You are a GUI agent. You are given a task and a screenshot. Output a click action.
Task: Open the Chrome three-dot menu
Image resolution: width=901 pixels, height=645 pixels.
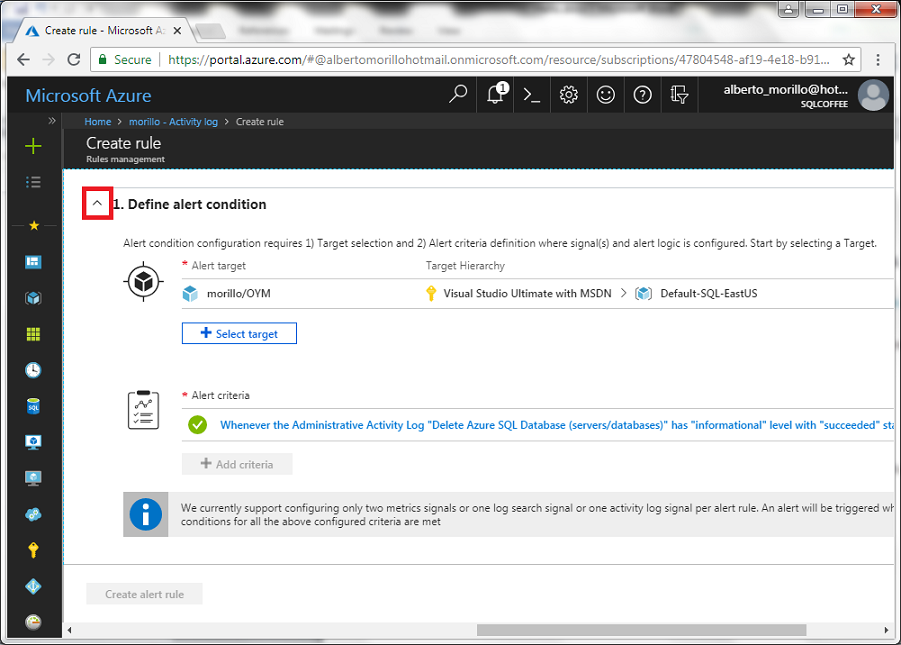click(877, 59)
